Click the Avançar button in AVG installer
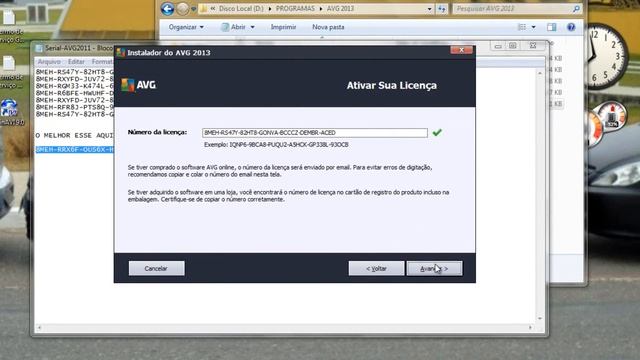Image resolution: width=640 pixels, height=360 pixels. [434, 268]
